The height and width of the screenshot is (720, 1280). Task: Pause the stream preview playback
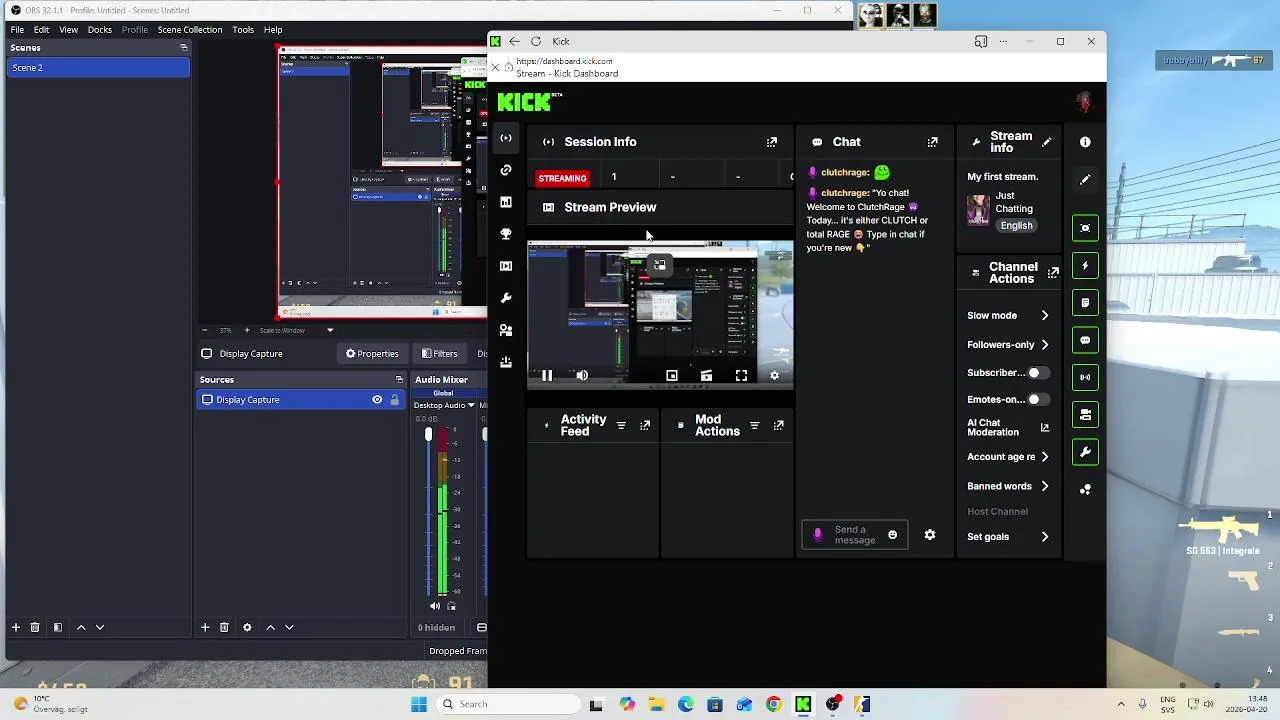547,376
